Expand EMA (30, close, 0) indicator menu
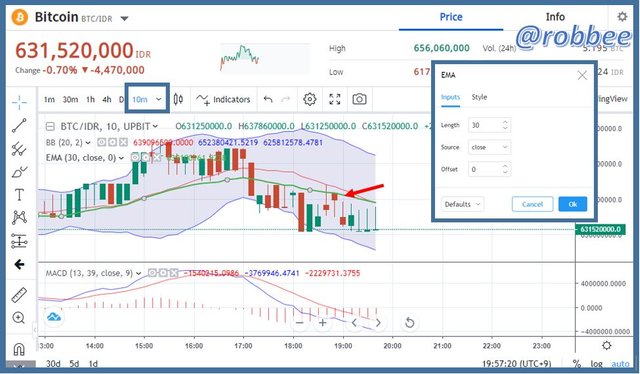This screenshot has height=374, width=640. click(x=121, y=158)
